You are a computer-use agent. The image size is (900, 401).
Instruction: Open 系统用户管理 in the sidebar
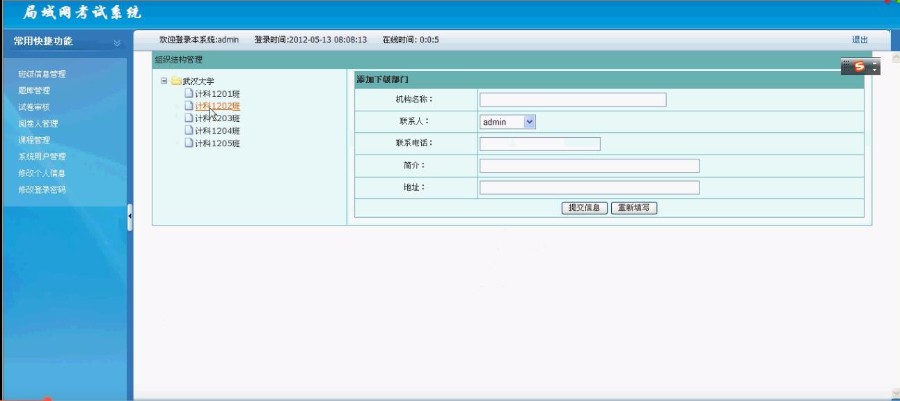pos(42,156)
